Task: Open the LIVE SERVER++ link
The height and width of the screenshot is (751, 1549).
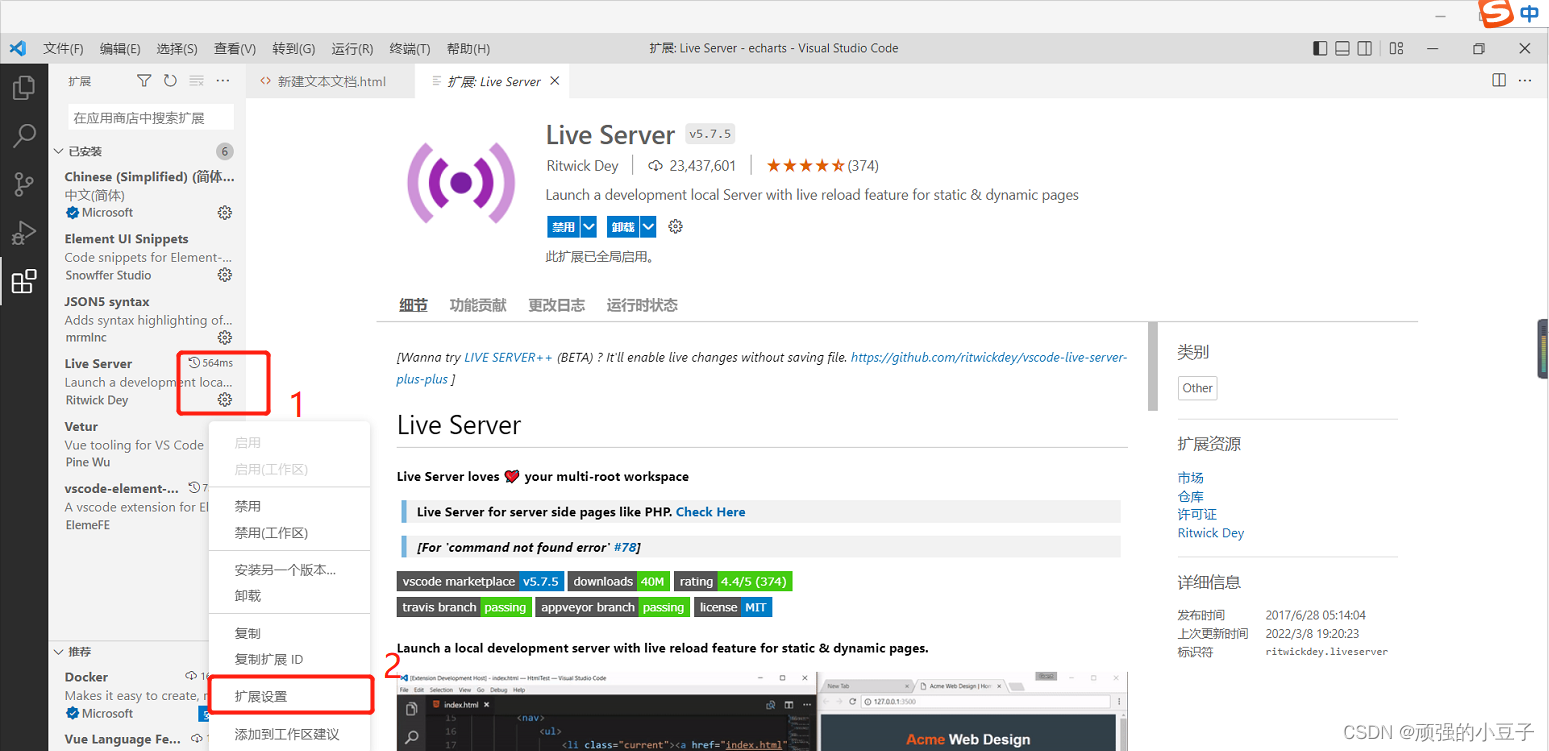Action: (x=508, y=357)
